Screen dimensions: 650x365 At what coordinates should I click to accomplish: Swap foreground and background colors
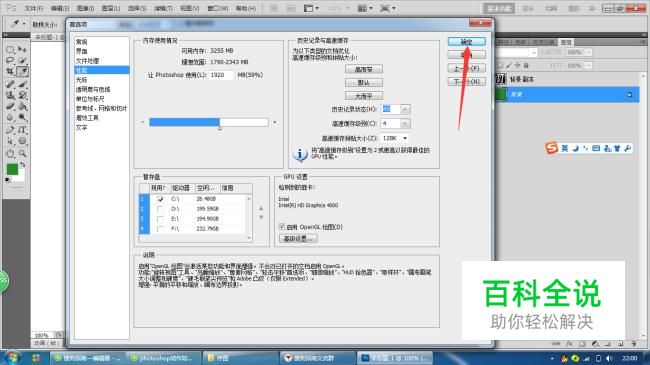coord(23,165)
